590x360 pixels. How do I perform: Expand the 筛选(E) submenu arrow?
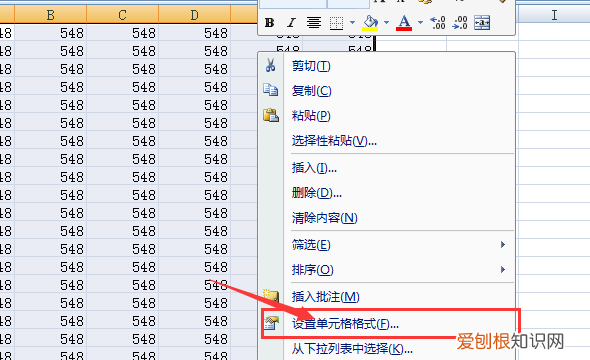tap(503, 245)
